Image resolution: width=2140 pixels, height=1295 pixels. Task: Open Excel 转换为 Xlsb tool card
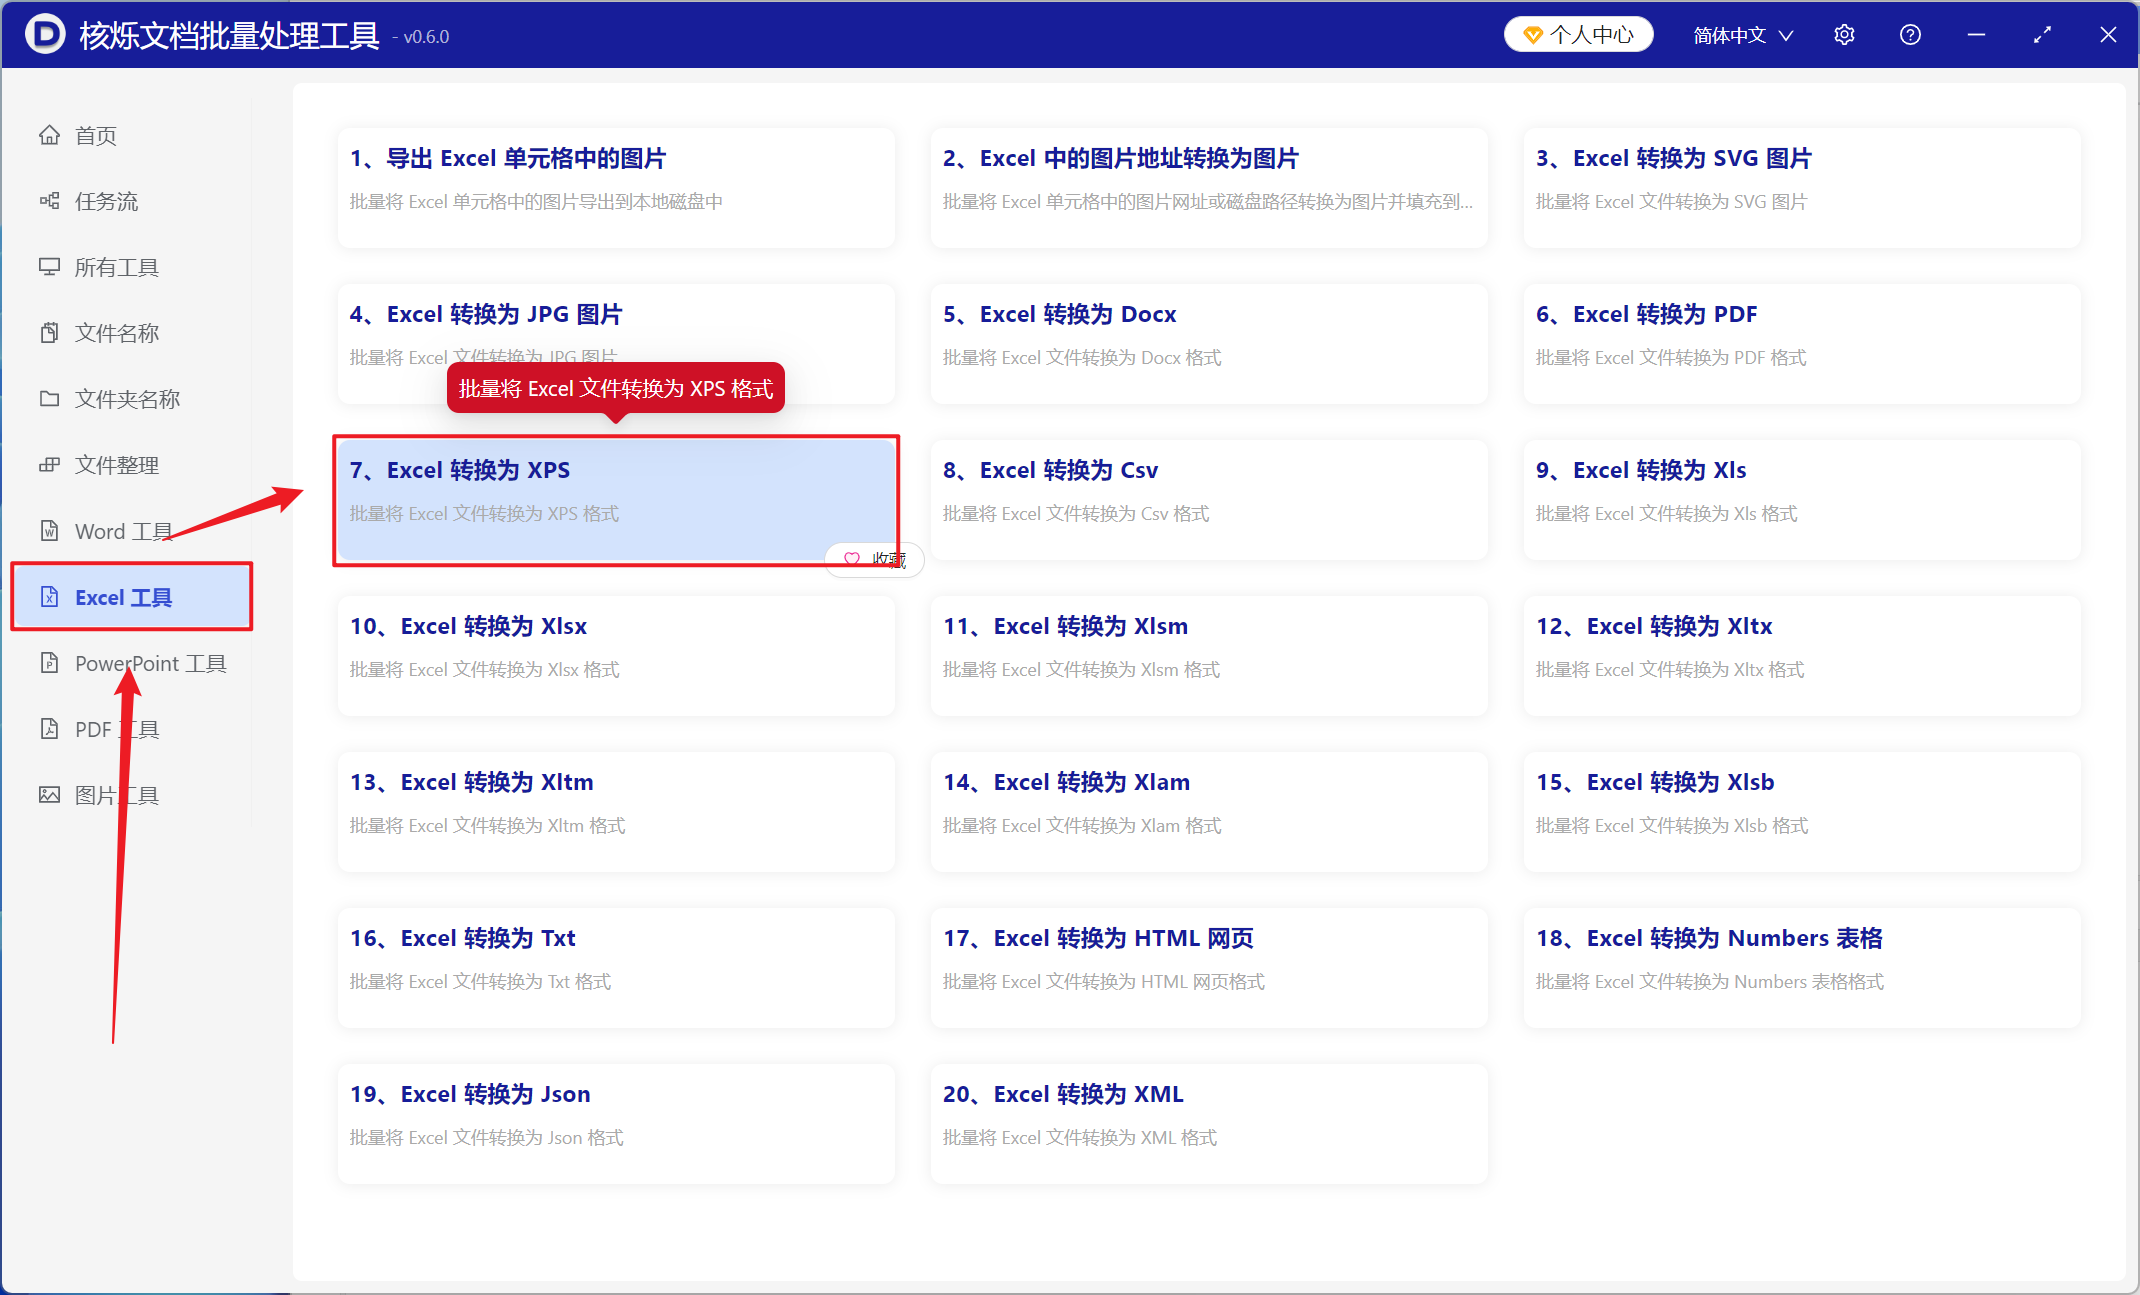(x=1802, y=812)
